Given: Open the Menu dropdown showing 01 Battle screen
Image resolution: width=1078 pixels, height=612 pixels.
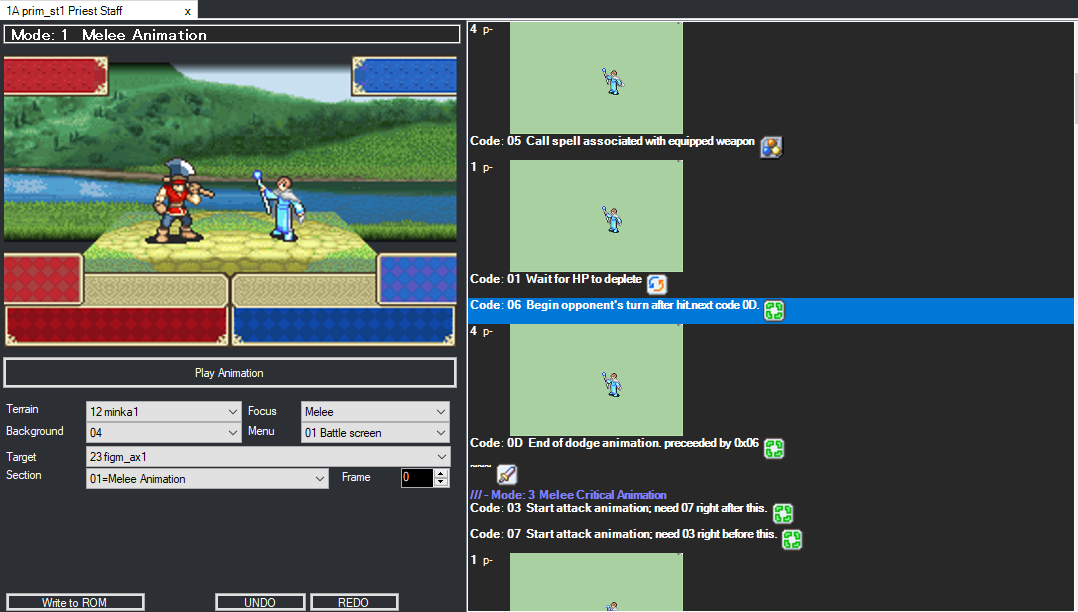Looking at the screenshot, I should pyautogui.click(x=375, y=433).
